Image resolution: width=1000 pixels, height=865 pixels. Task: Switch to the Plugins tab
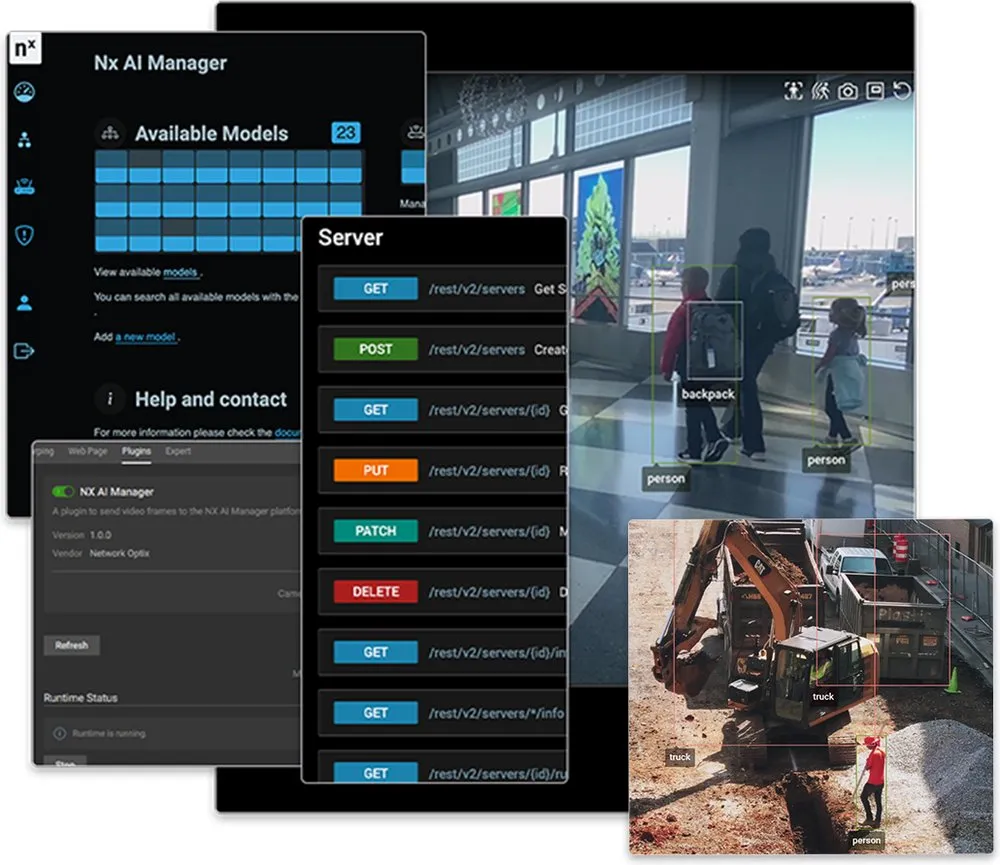pyautogui.click(x=136, y=451)
